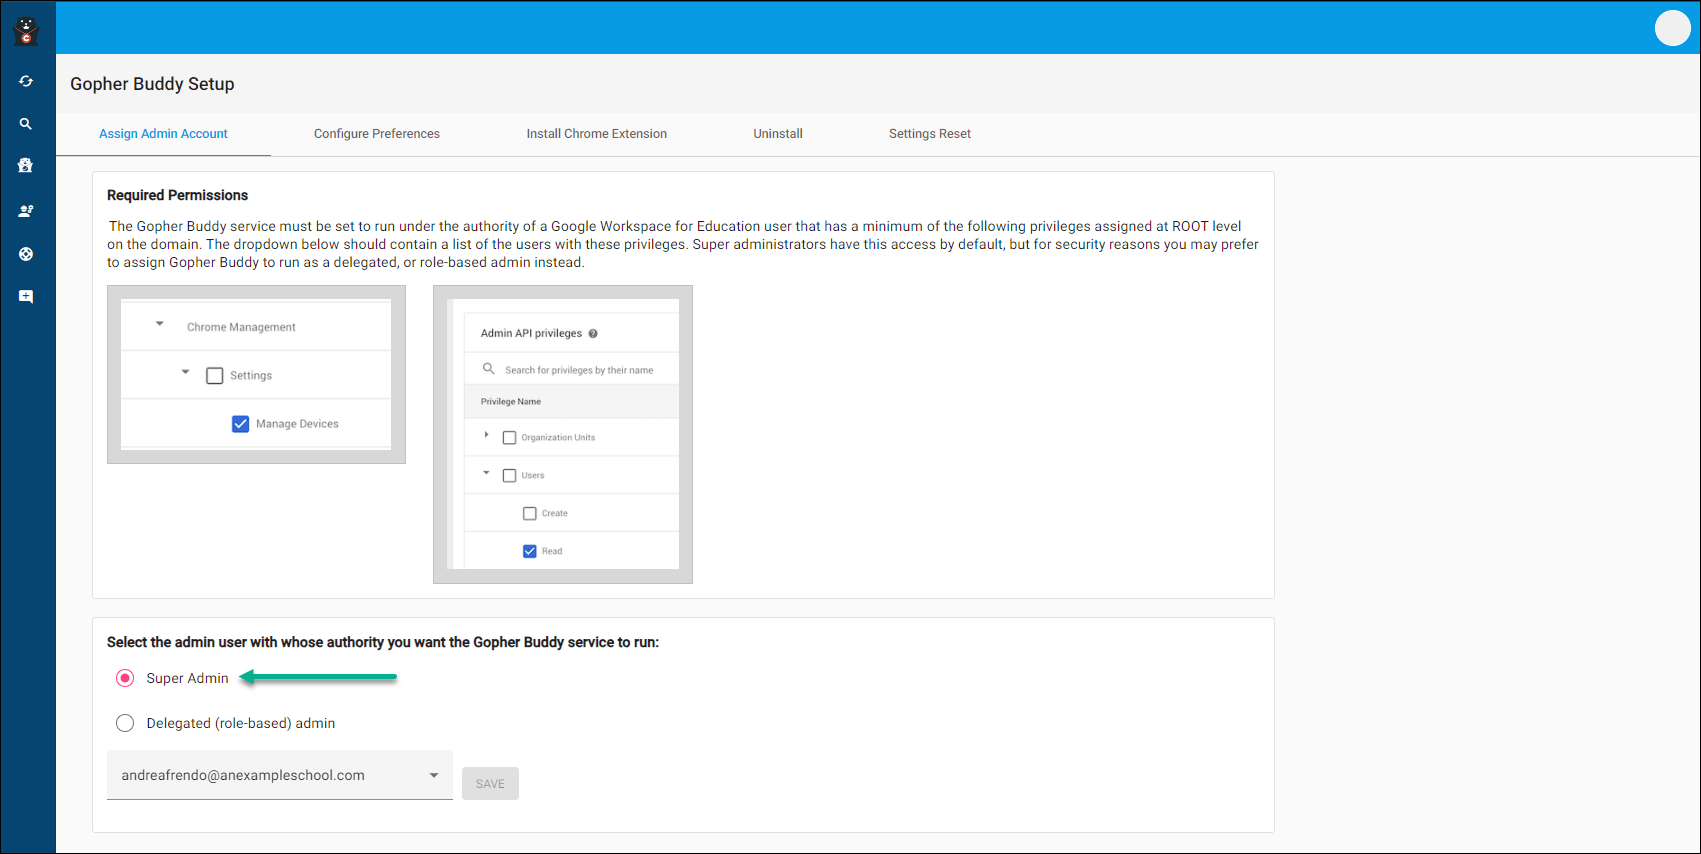1701x854 pixels.
Task: Click the Admin API privileges image
Action: coord(563,435)
